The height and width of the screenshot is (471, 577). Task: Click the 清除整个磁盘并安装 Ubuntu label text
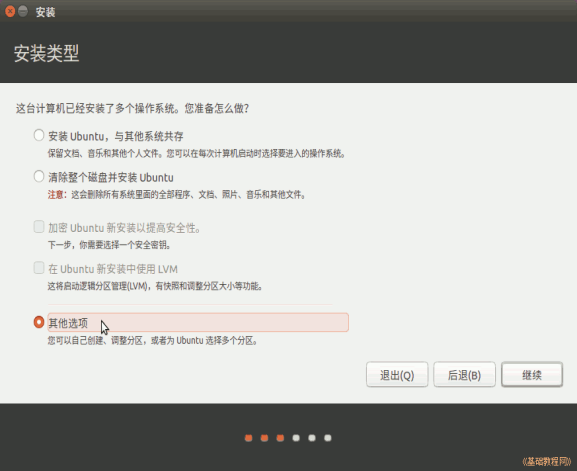[111, 177]
